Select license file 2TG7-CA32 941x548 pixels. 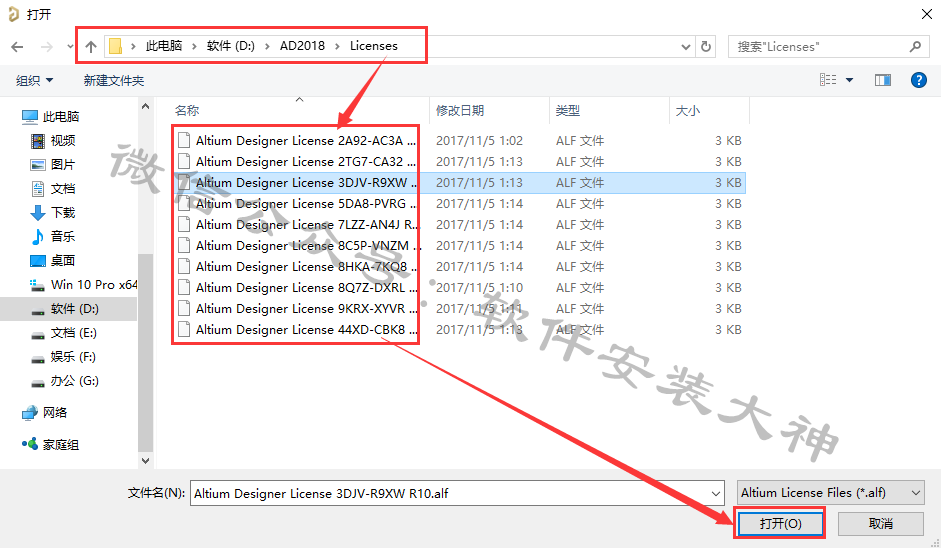coord(460,161)
